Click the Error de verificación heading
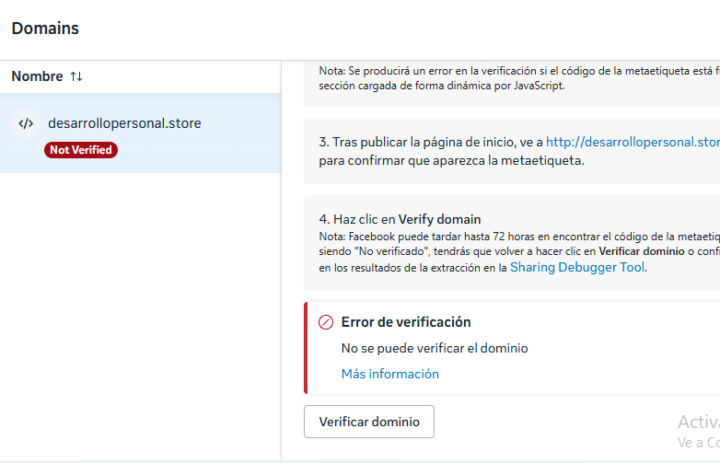 coord(406,322)
